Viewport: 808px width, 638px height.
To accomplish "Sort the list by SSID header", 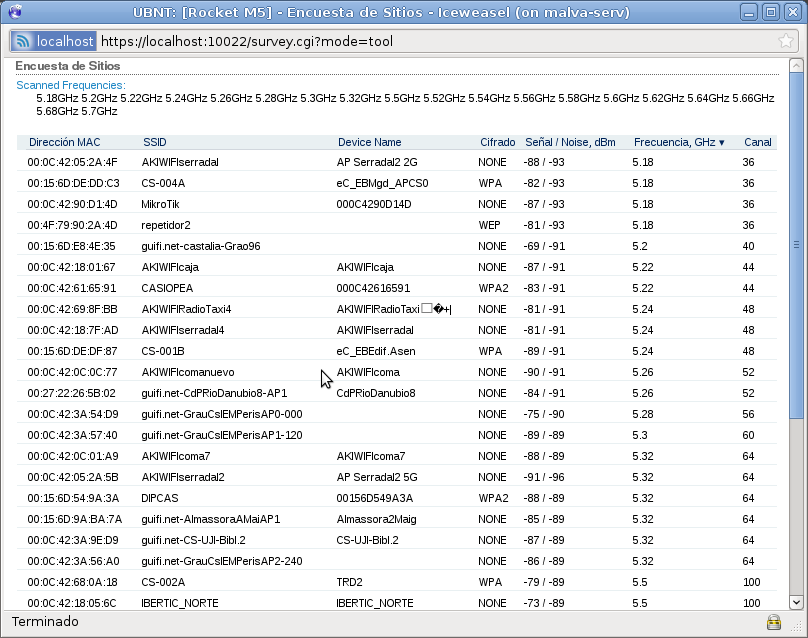I will tap(155, 142).
